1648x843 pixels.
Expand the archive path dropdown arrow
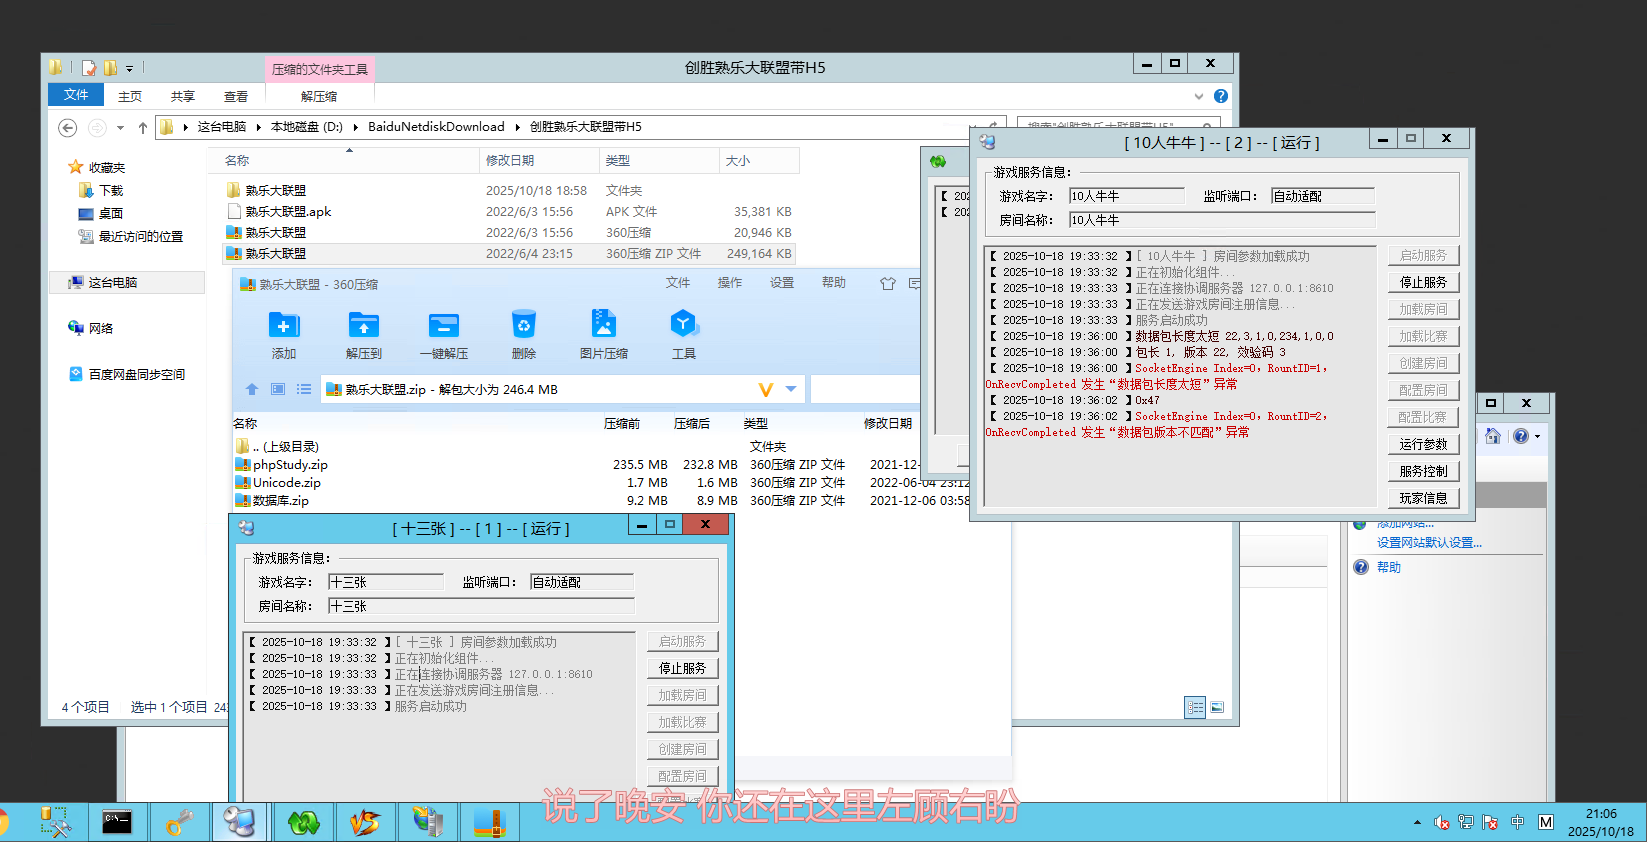tap(791, 389)
